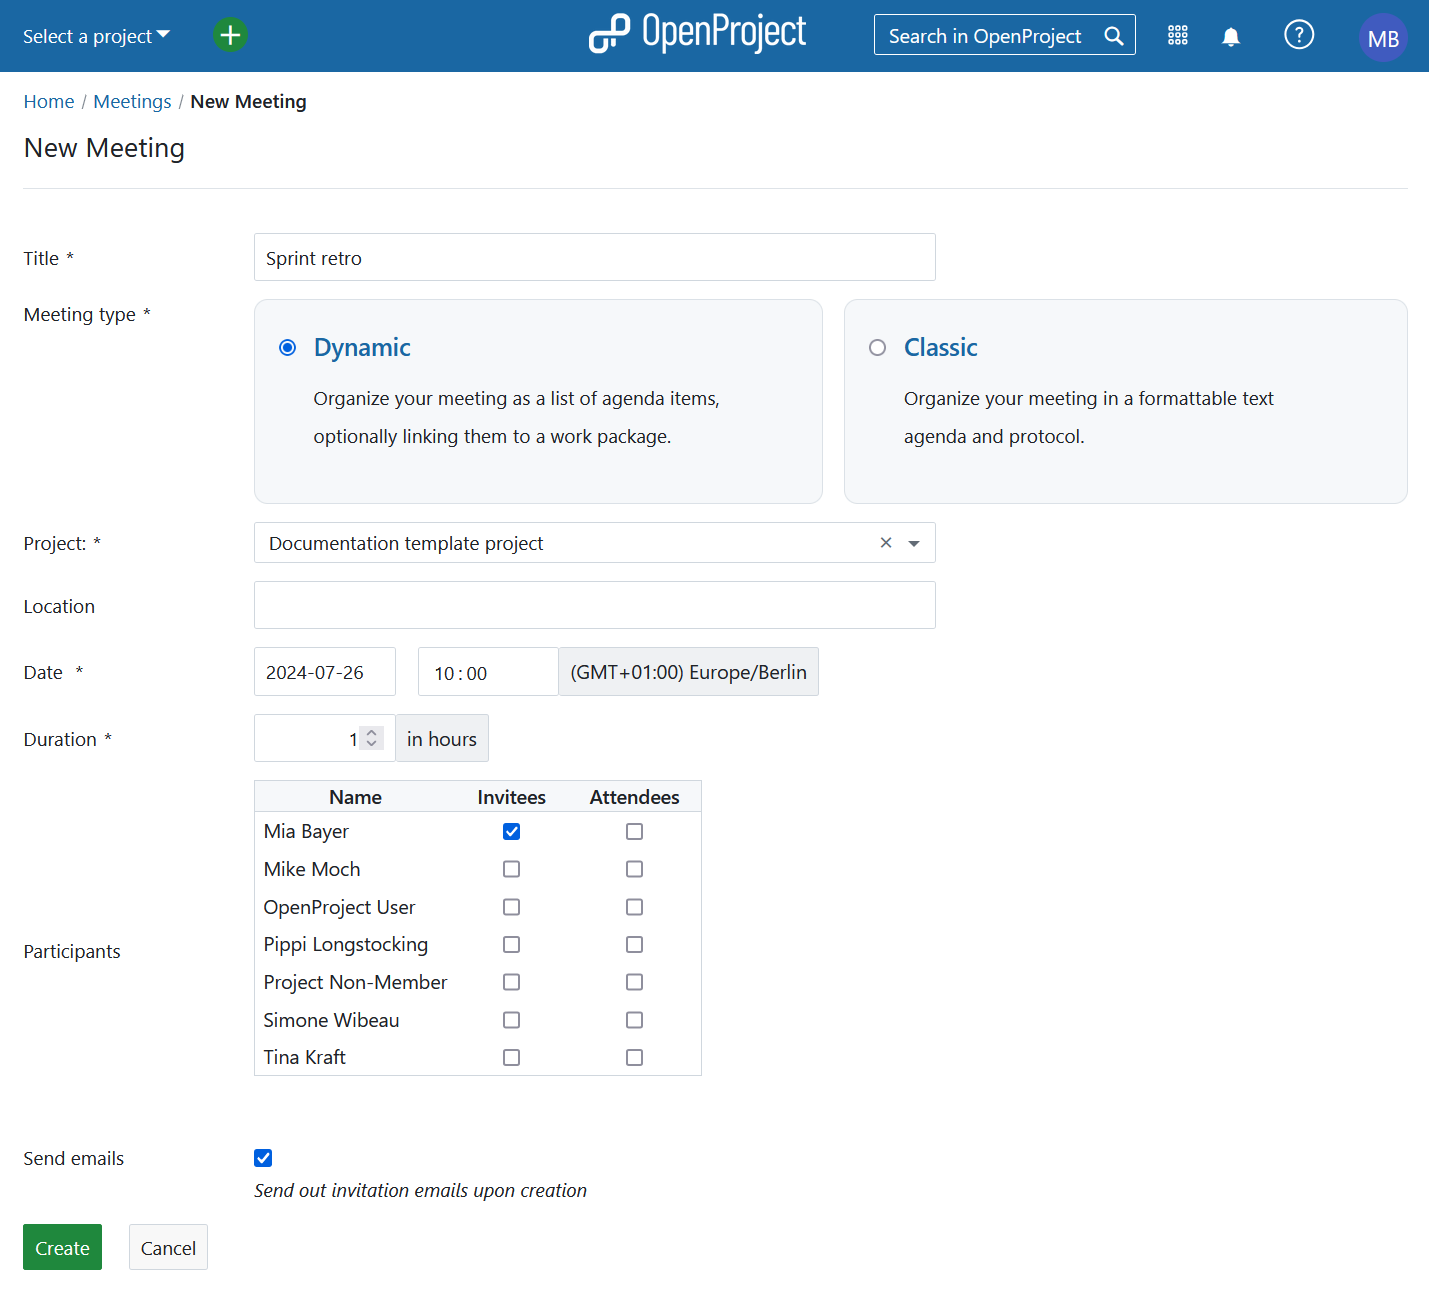Click the green plus create icon
Screen dimensions: 1429x1300
[x=230, y=35]
